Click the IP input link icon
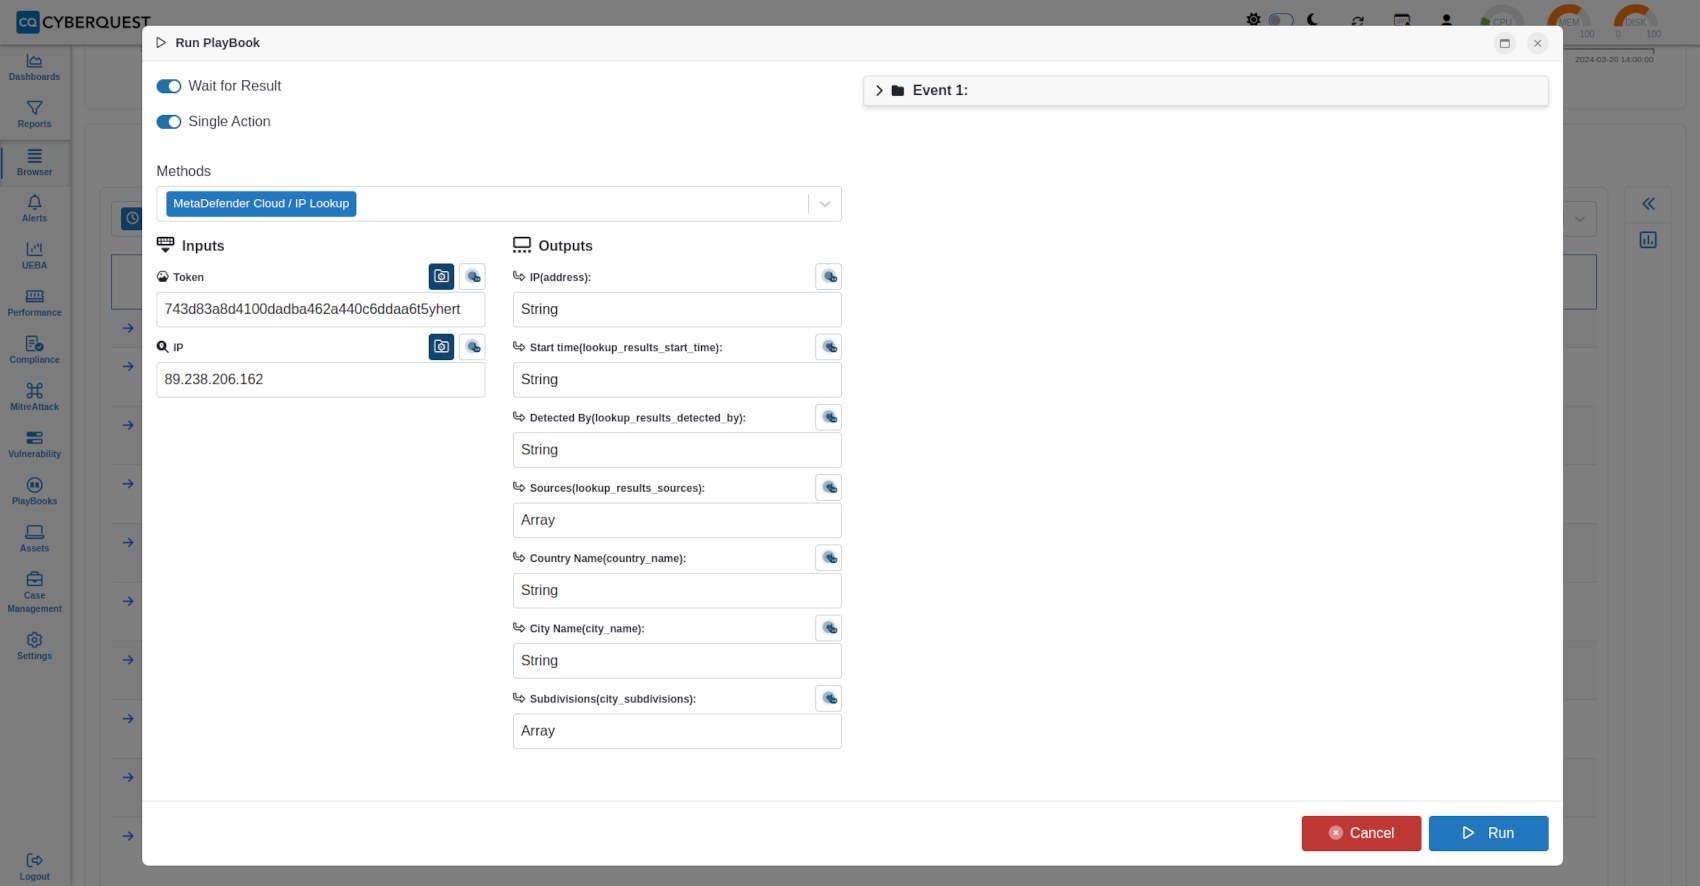 click(473, 346)
